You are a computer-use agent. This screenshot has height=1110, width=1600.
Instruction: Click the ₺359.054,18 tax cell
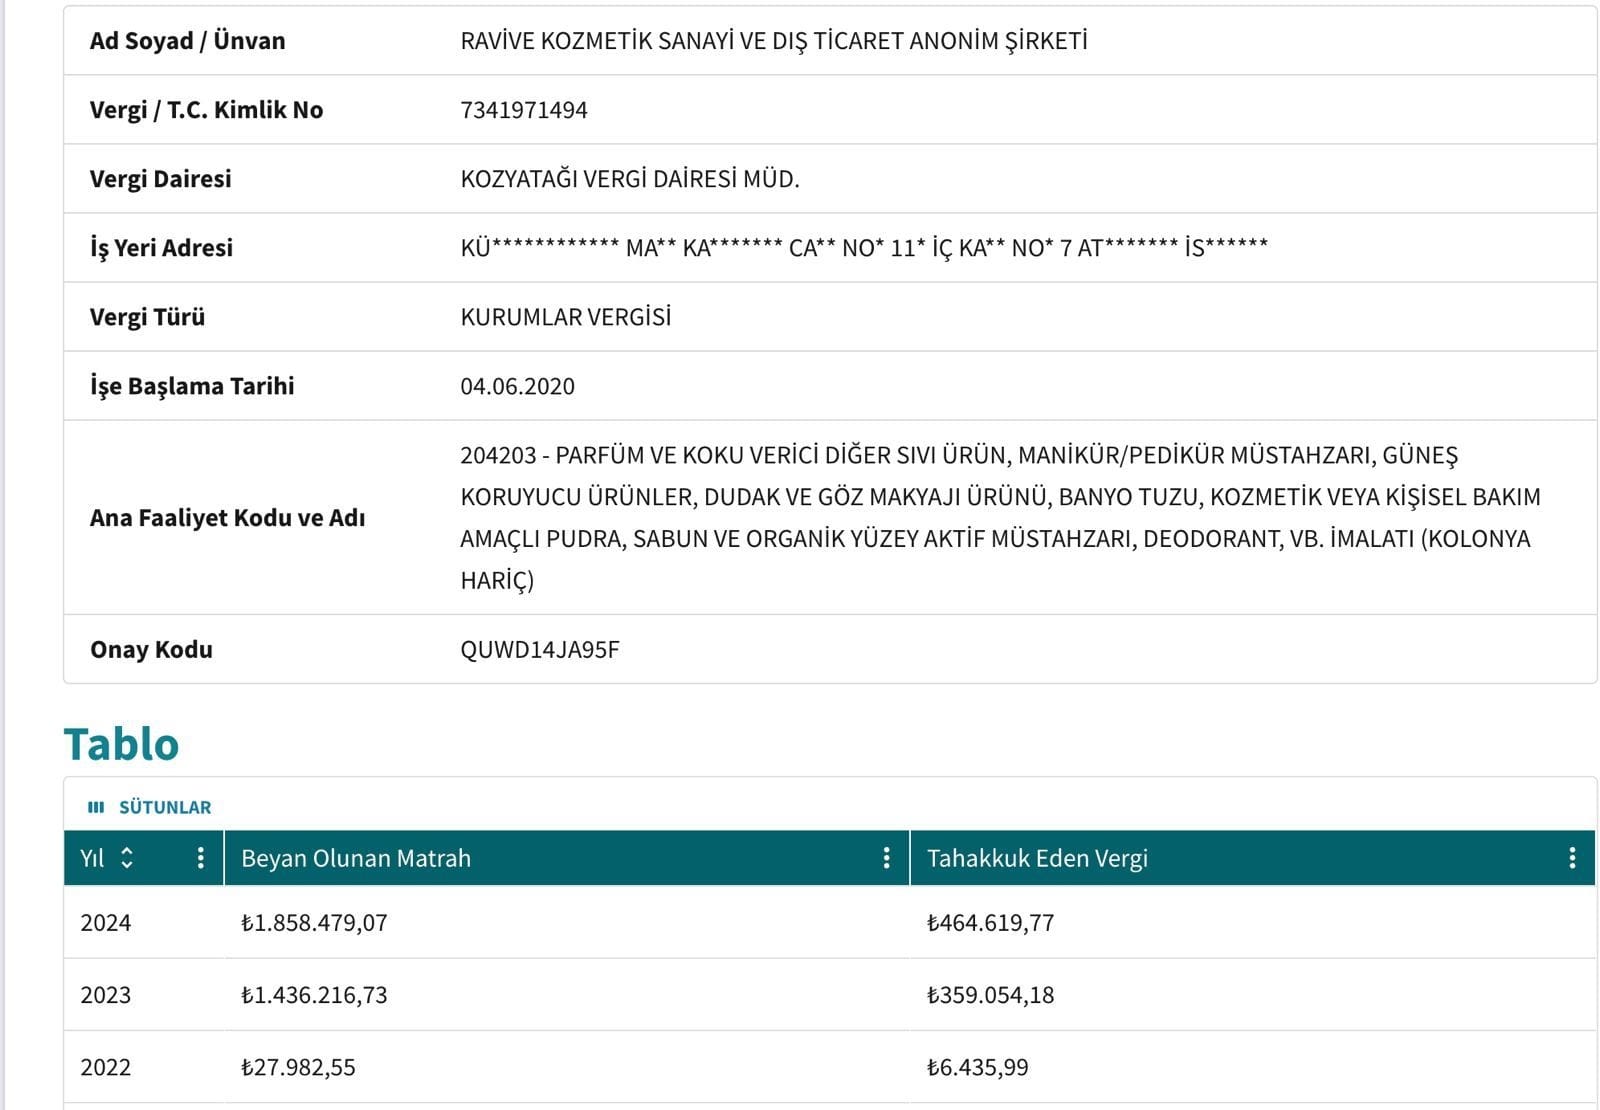pyautogui.click(x=990, y=995)
